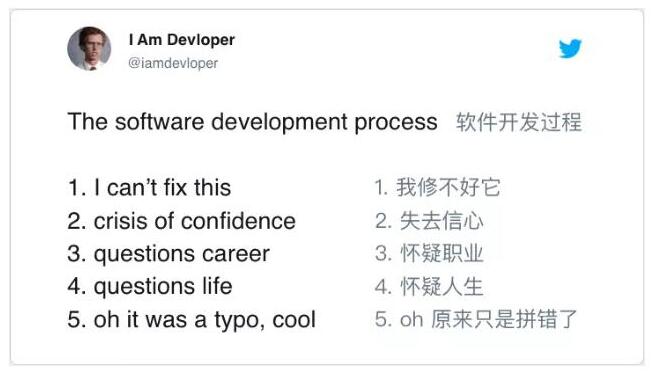Image resolution: width=653 pixels, height=375 pixels.
Task: Click the translation 怀疑人生
Action: coord(441,287)
